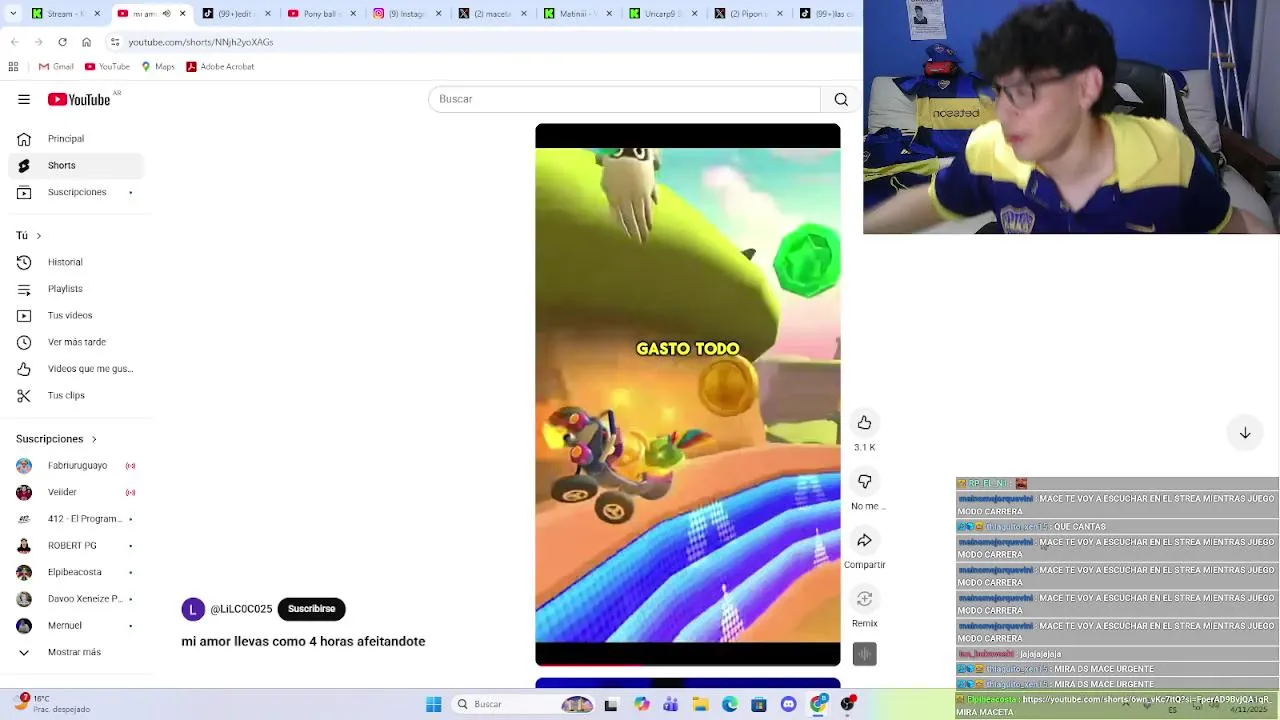Open the Remix option
The image size is (1280, 720).
click(864, 599)
